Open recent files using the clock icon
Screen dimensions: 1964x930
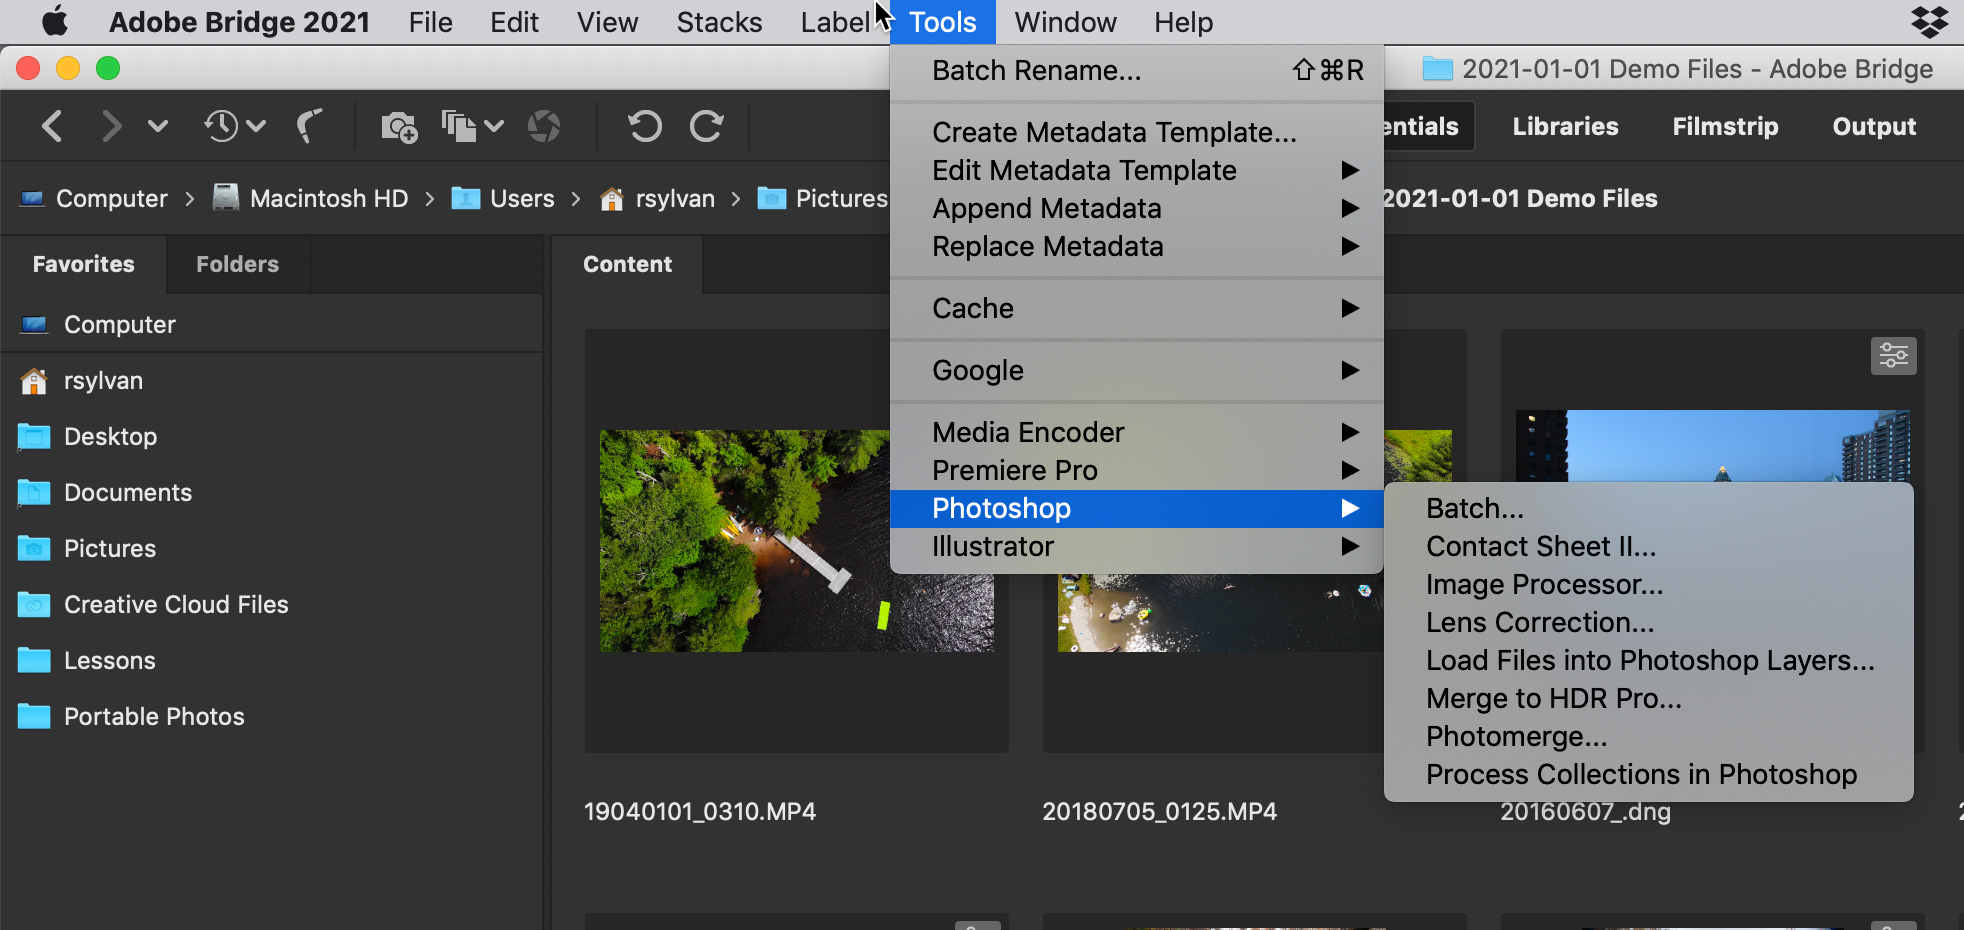tap(222, 126)
